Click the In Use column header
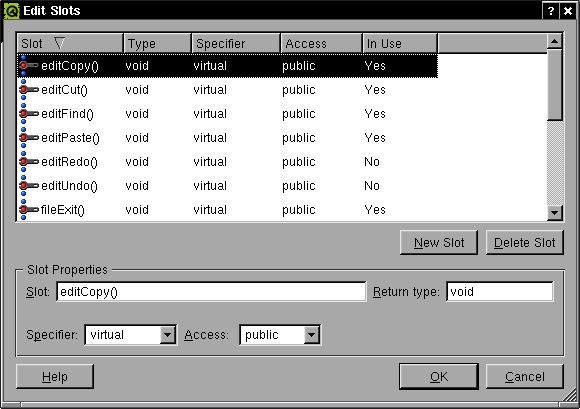This screenshot has height=409, width=580. click(x=400, y=44)
